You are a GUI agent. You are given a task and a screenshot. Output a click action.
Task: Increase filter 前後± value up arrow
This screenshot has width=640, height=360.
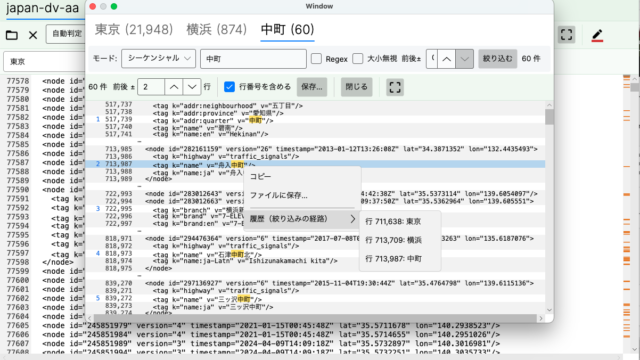(x=447, y=59)
